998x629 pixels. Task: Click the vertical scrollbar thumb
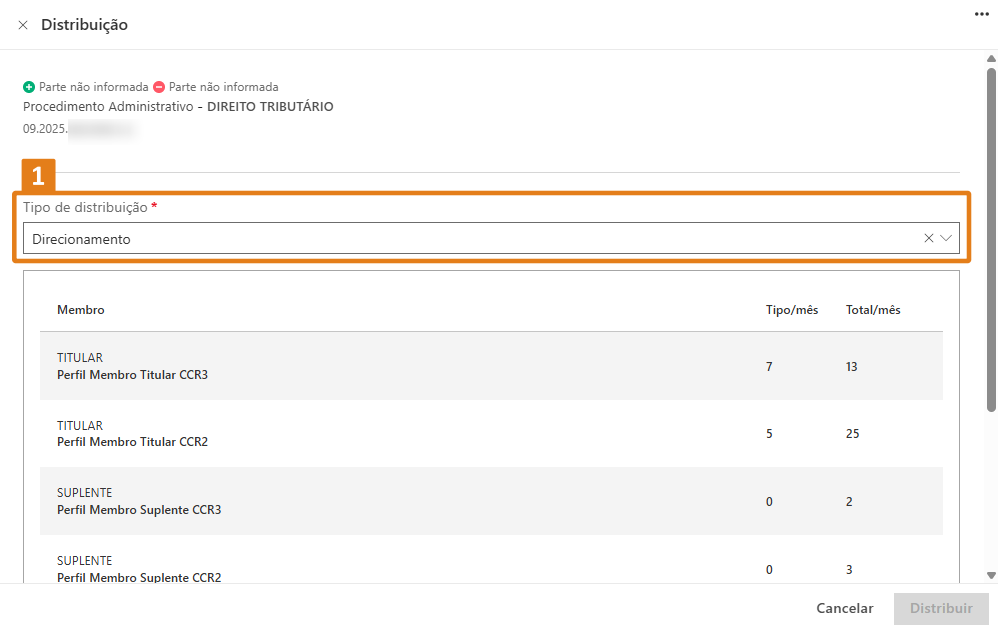[x=991, y=240]
